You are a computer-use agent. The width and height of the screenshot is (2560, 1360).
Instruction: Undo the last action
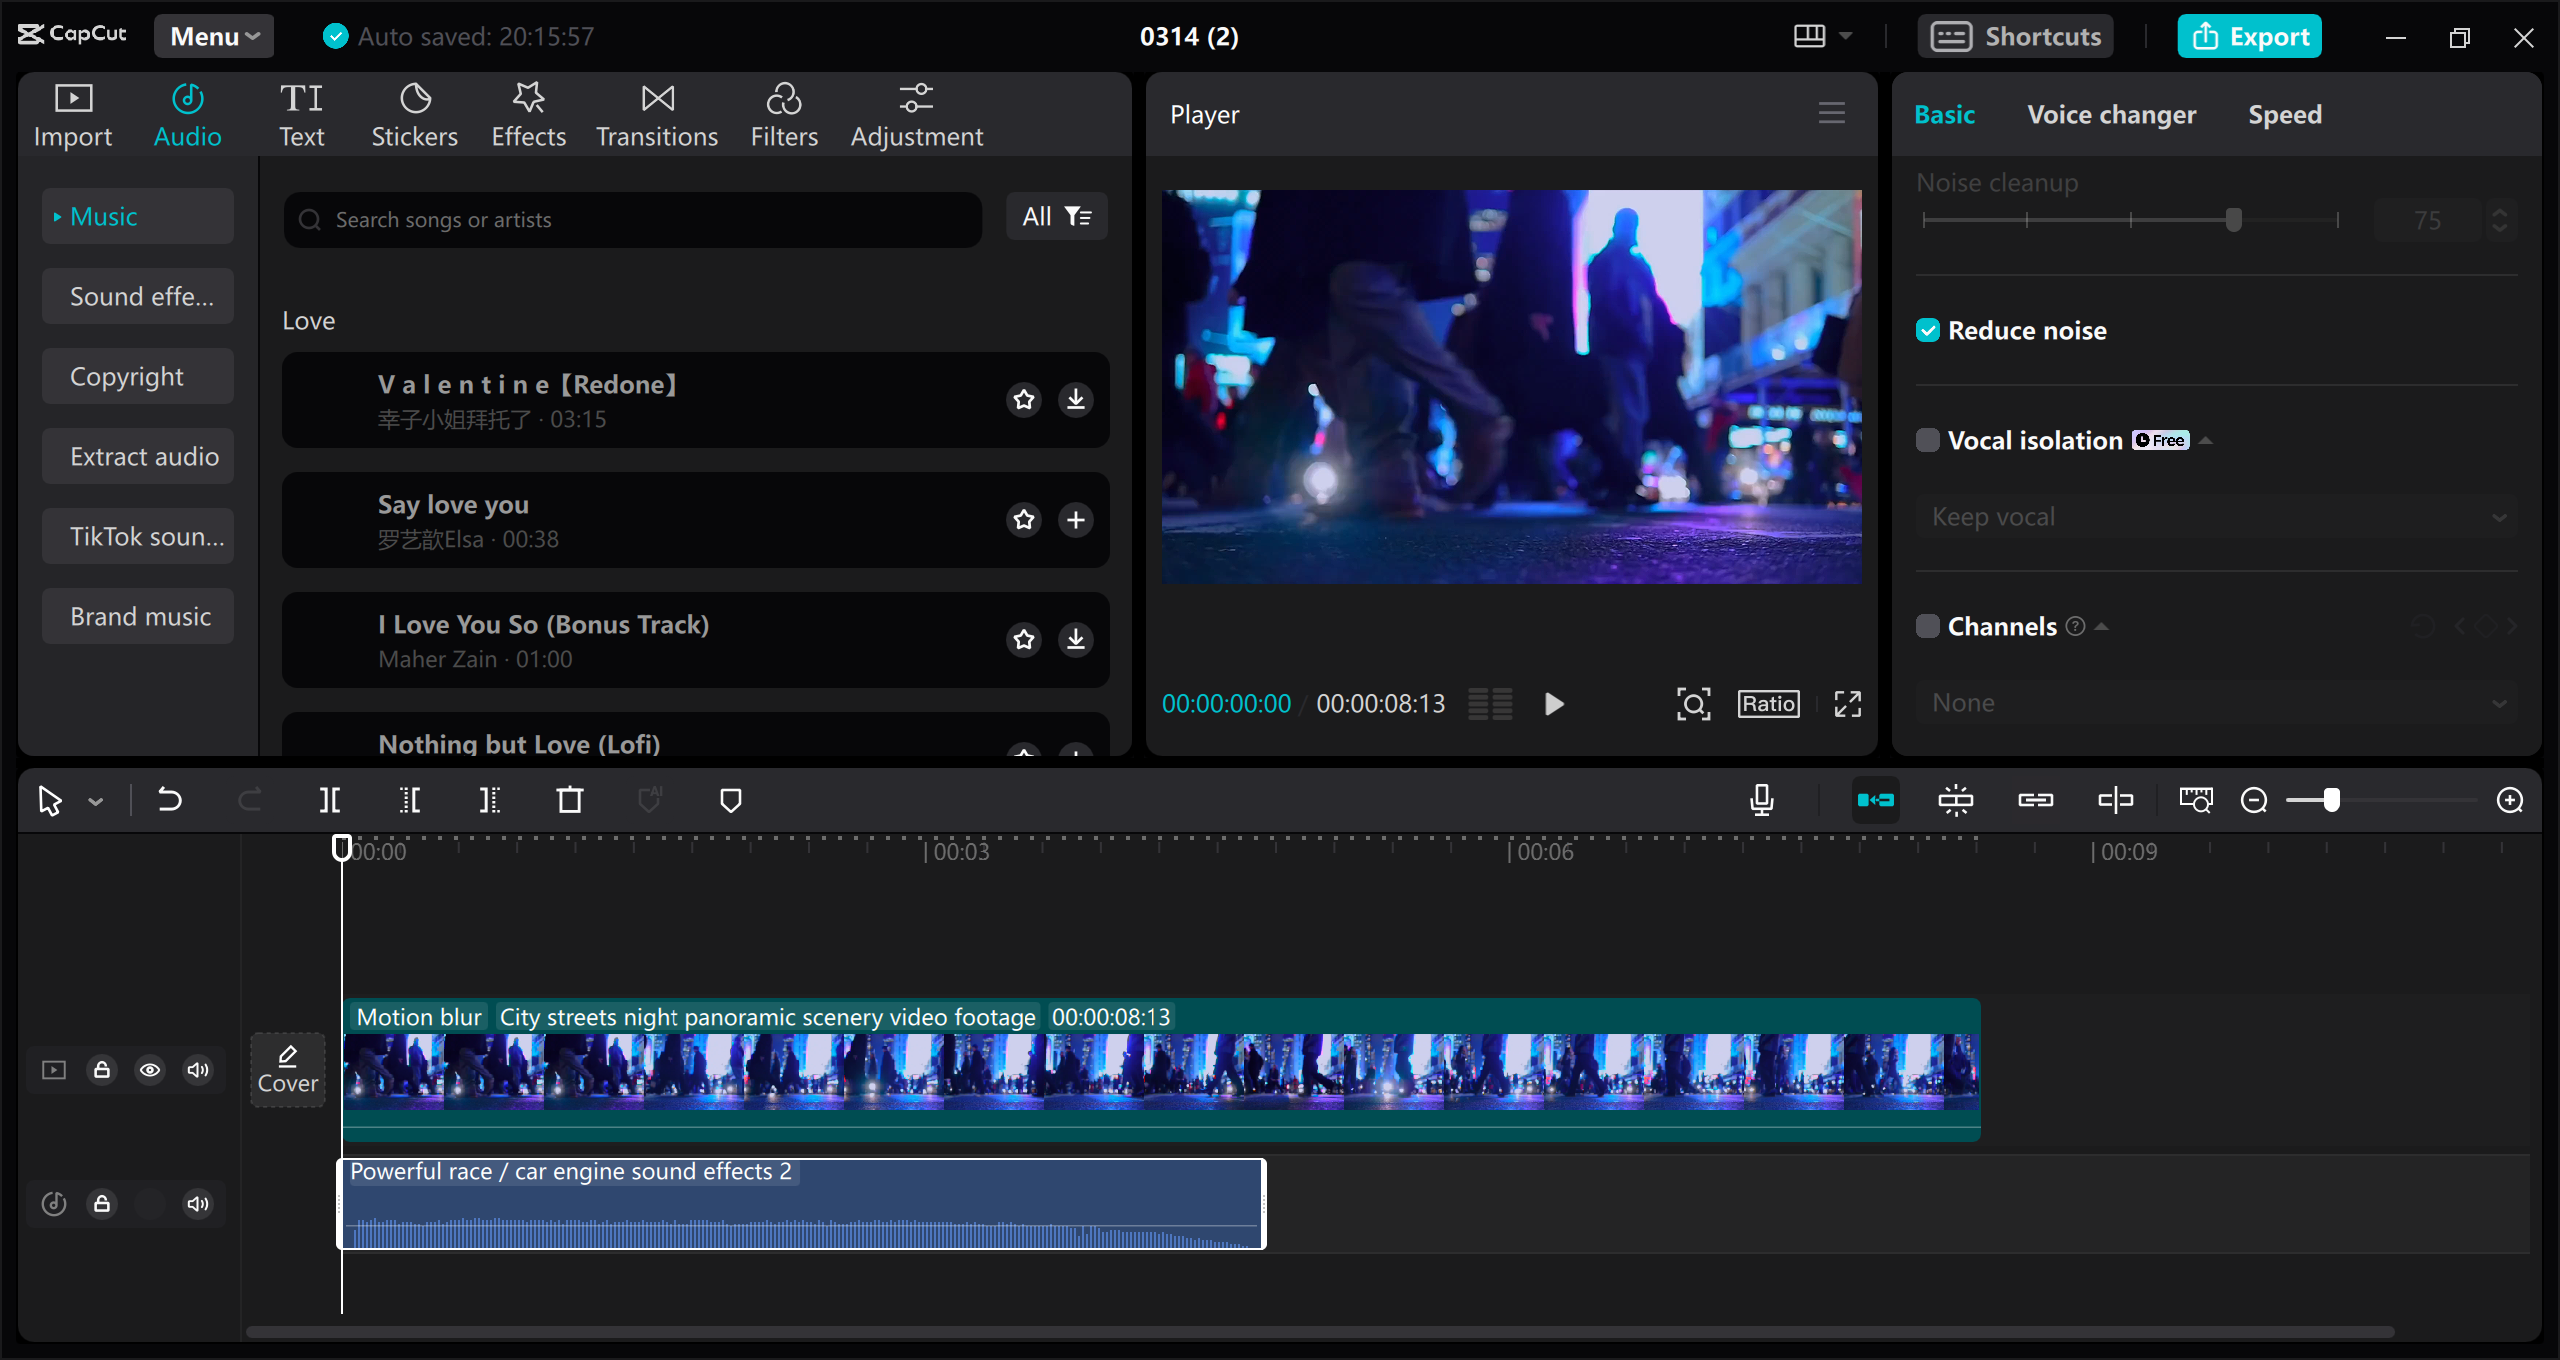click(x=170, y=800)
